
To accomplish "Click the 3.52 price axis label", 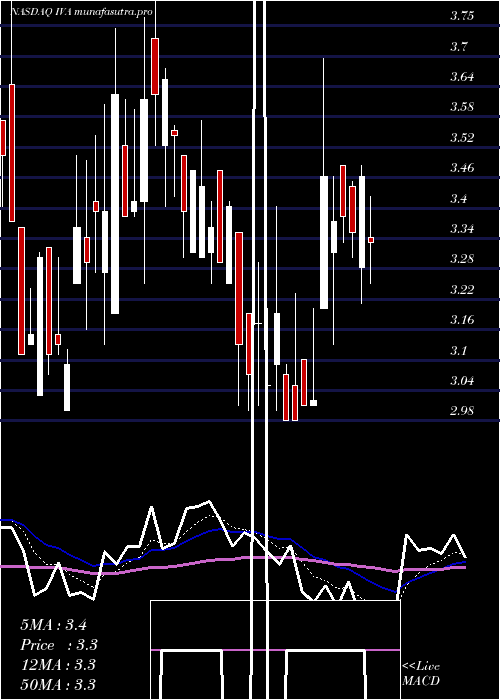I will point(462,138).
